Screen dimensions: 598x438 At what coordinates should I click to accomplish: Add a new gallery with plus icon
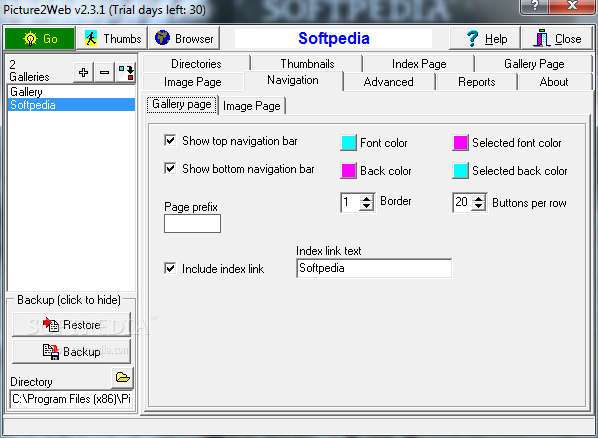point(84,72)
